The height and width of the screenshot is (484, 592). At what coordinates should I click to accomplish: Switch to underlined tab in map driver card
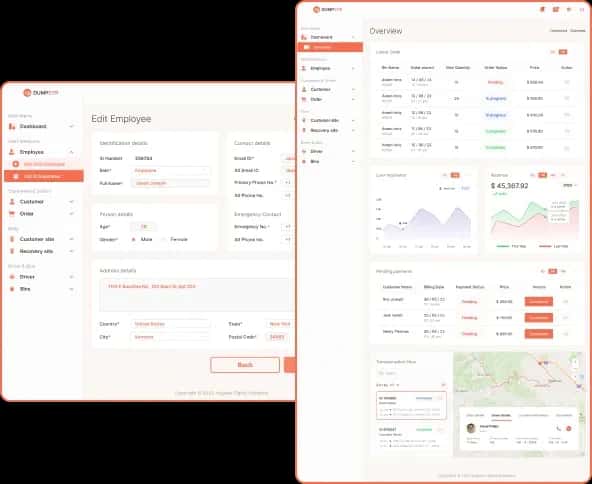(x=501, y=415)
